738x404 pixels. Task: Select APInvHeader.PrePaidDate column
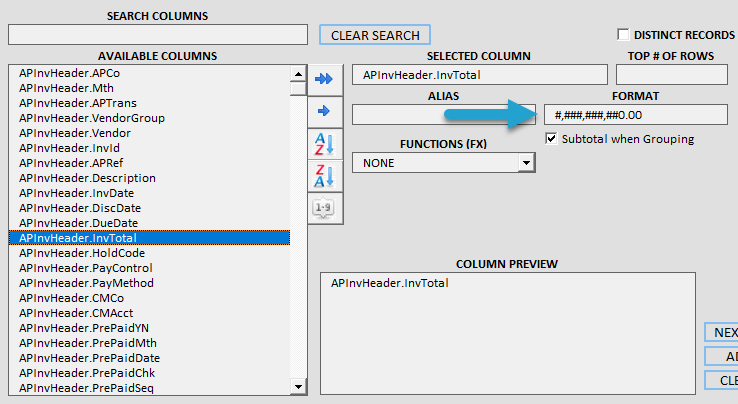pos(150,358)
